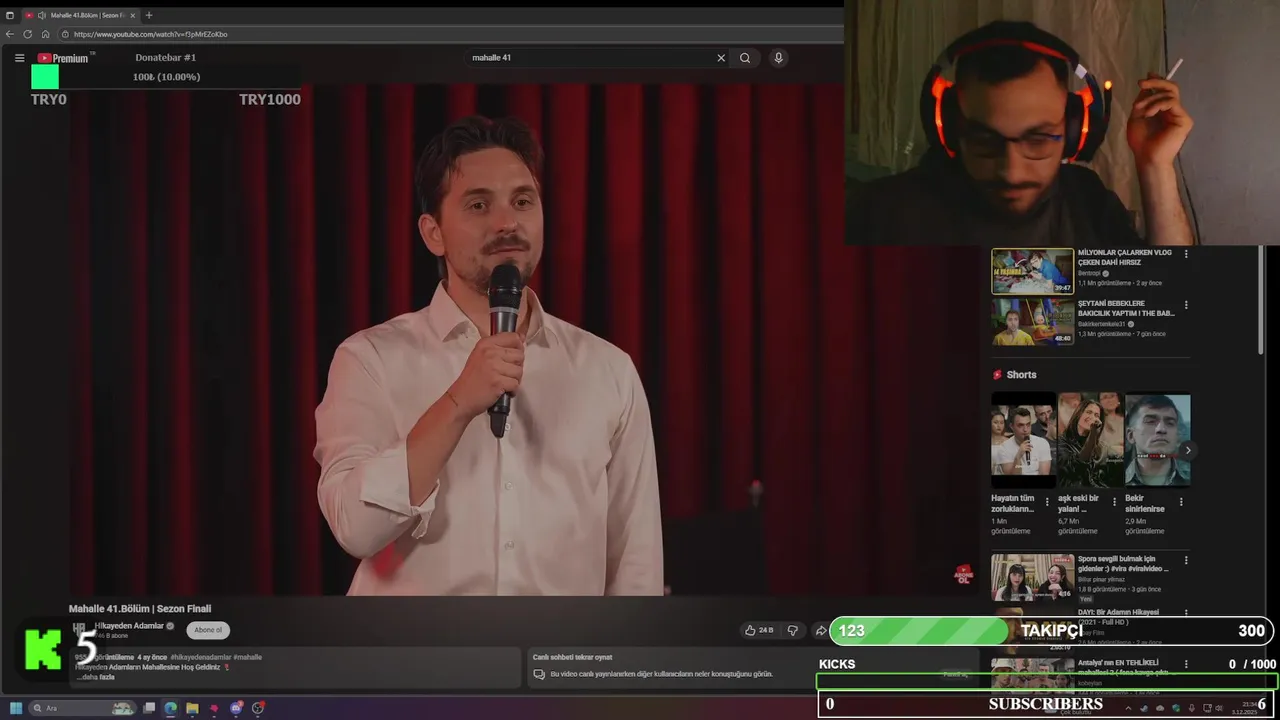The image size is (1280, 720).
Task: Open the tab actions menu icon
Action: 10,15
